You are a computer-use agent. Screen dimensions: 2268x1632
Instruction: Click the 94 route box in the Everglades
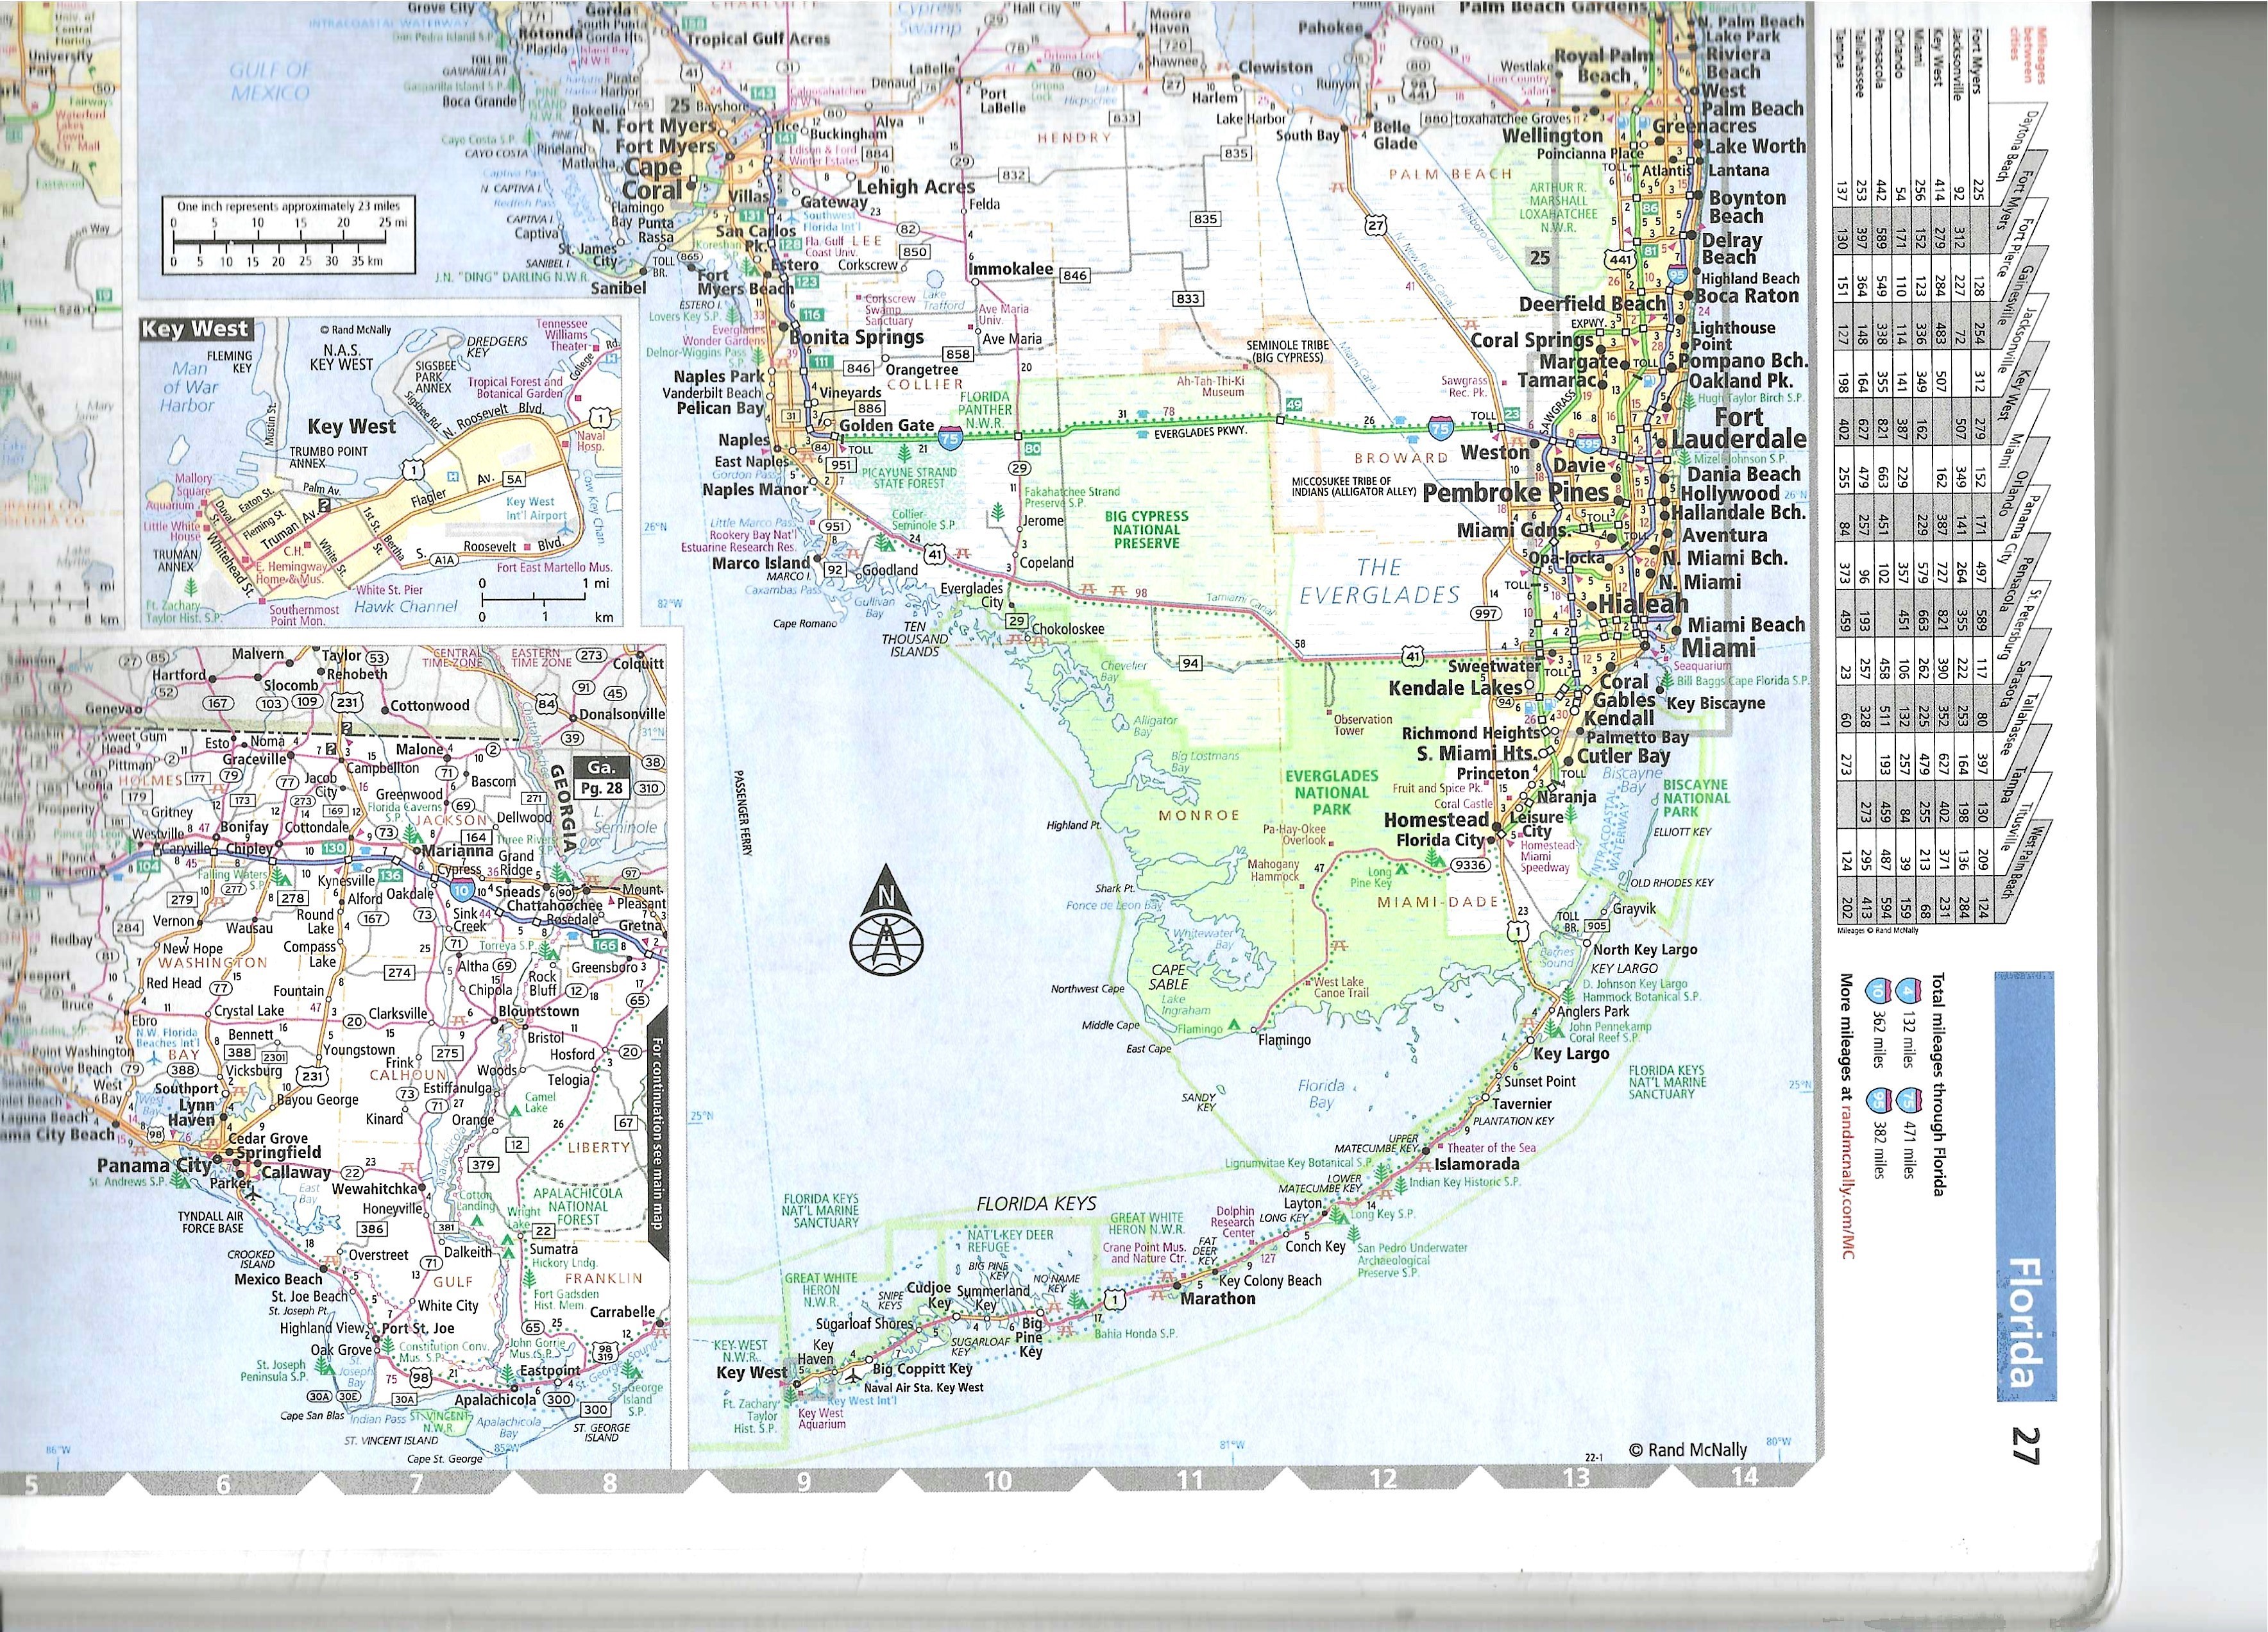1190,663
